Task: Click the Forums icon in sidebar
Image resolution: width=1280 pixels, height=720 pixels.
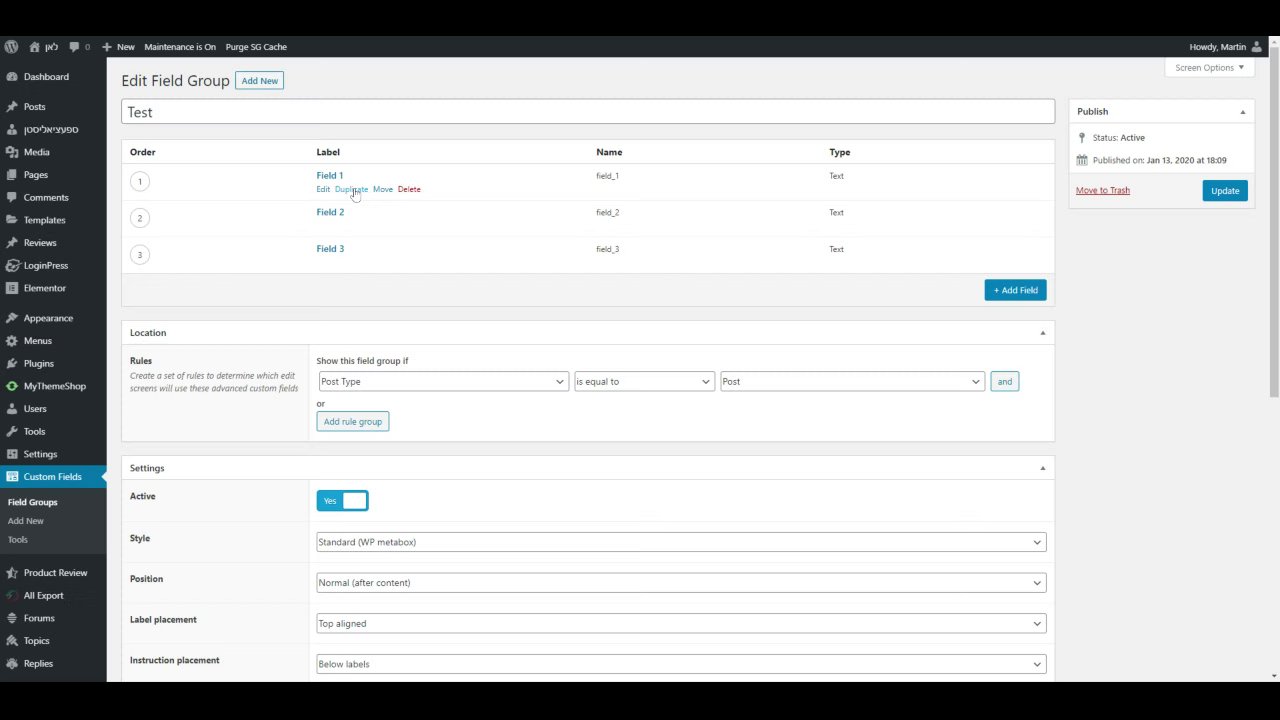Action: point(12,618)
